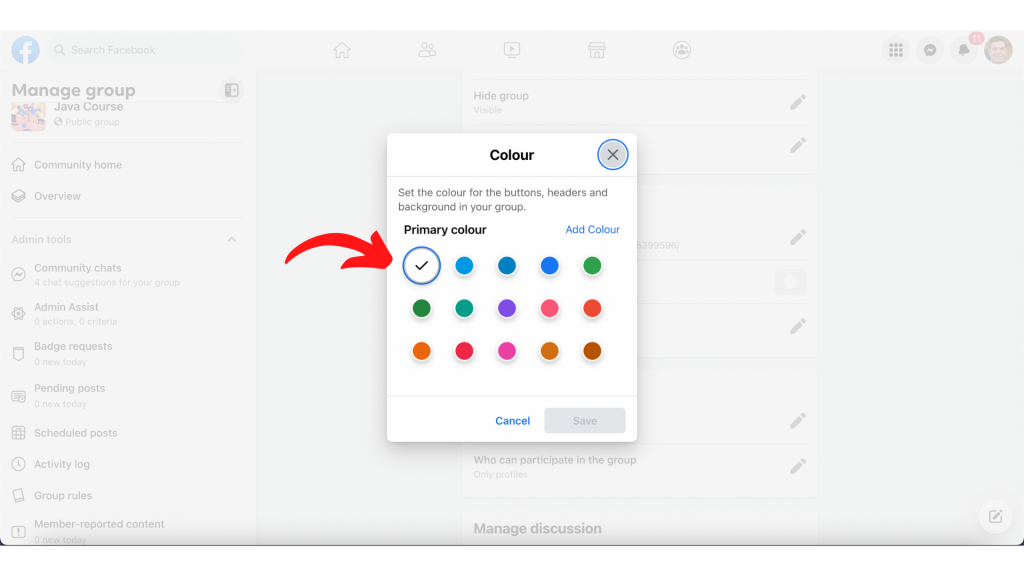Image resolution: width=1024 pixels, height=576 pixels.
Task: Click the Search Facebook field
Action: 144,50
